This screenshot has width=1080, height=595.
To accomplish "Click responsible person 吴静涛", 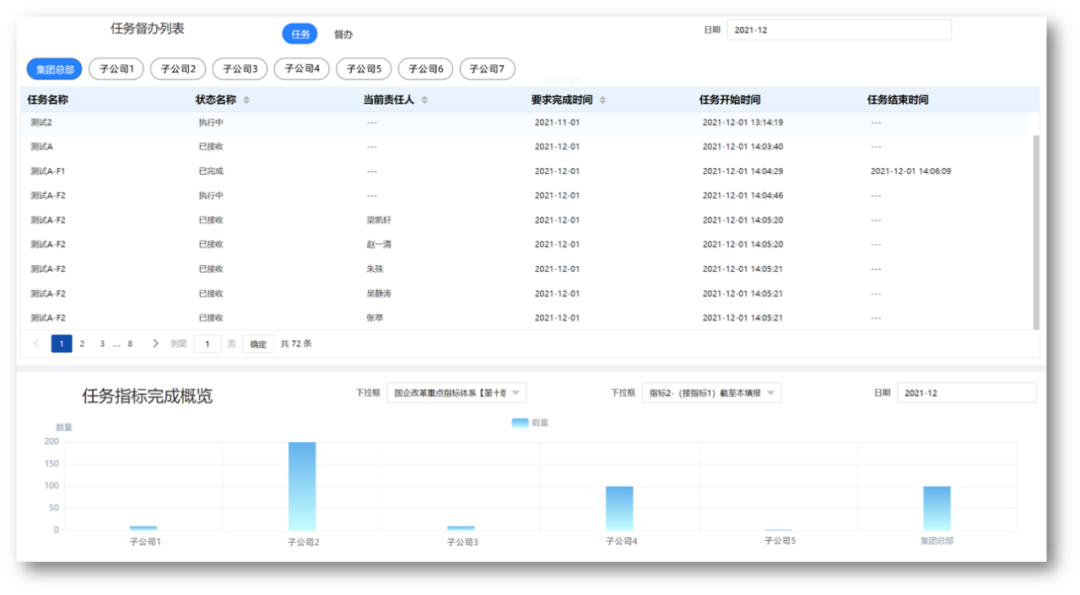I will pyautogui.click(x=379, y=293).
